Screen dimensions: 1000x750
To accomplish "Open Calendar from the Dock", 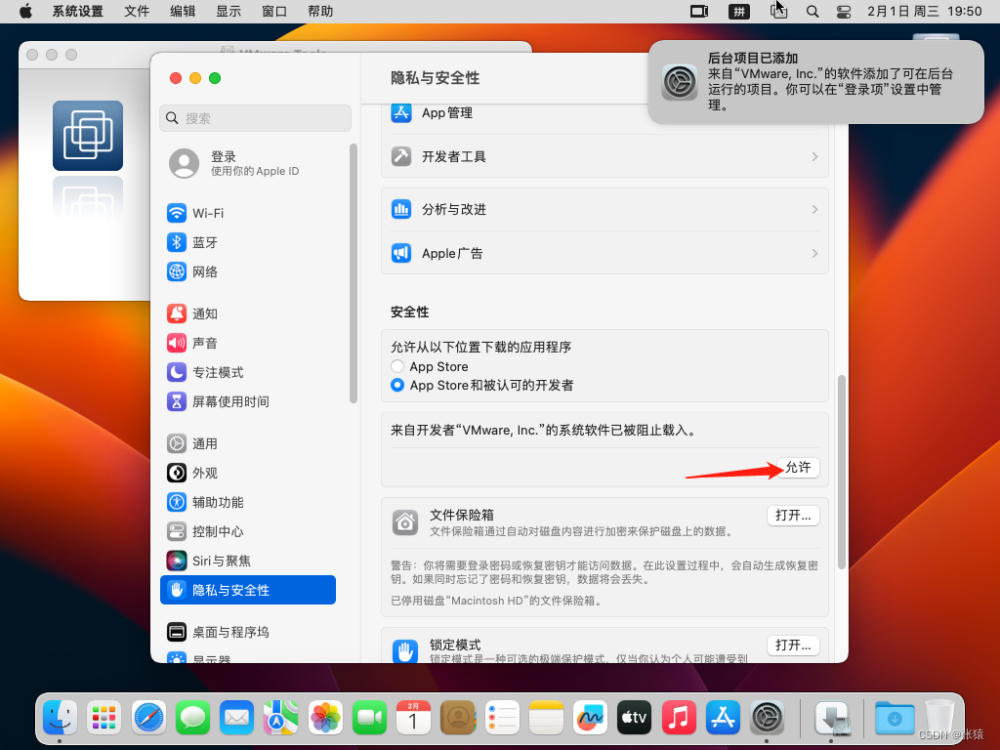I will (413, 717).
